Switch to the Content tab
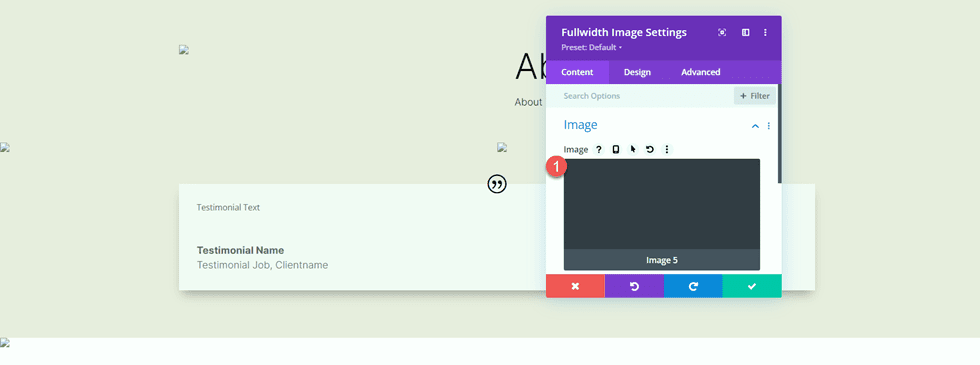Image resolution: width=980 pixels, height=365 pixels. tap(578, 72)
